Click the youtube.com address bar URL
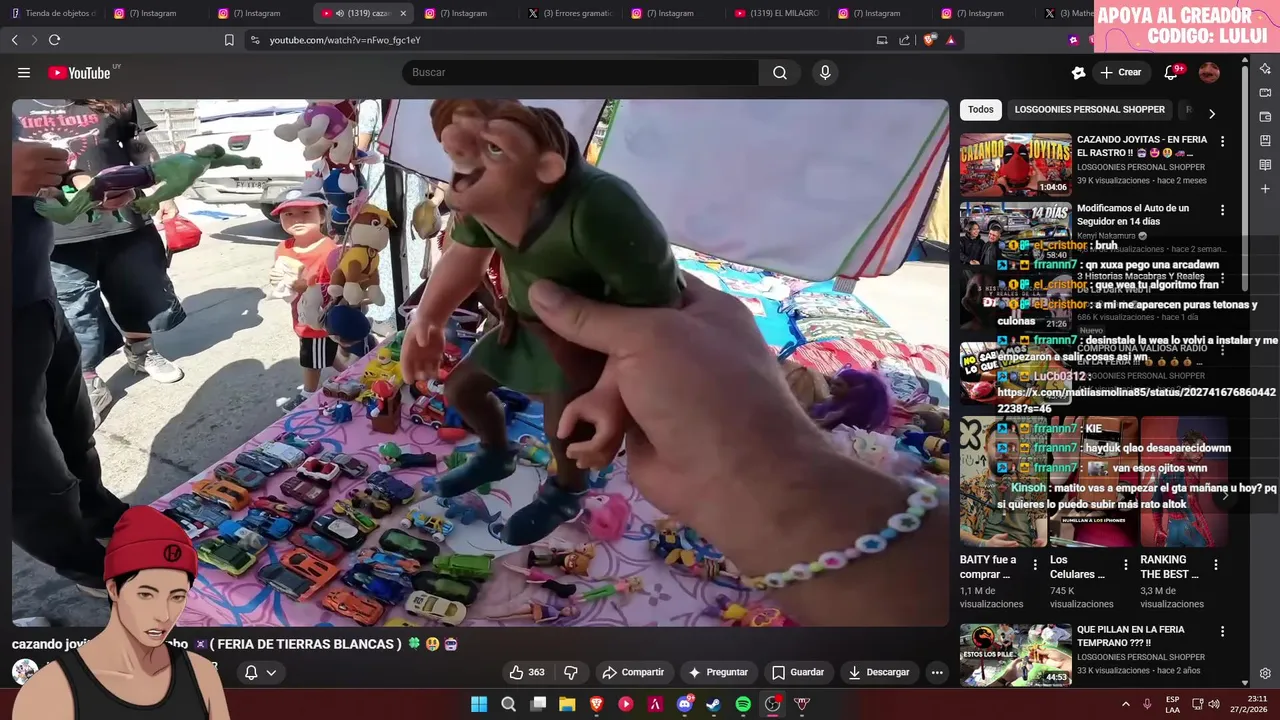 [x=345, y=40]
